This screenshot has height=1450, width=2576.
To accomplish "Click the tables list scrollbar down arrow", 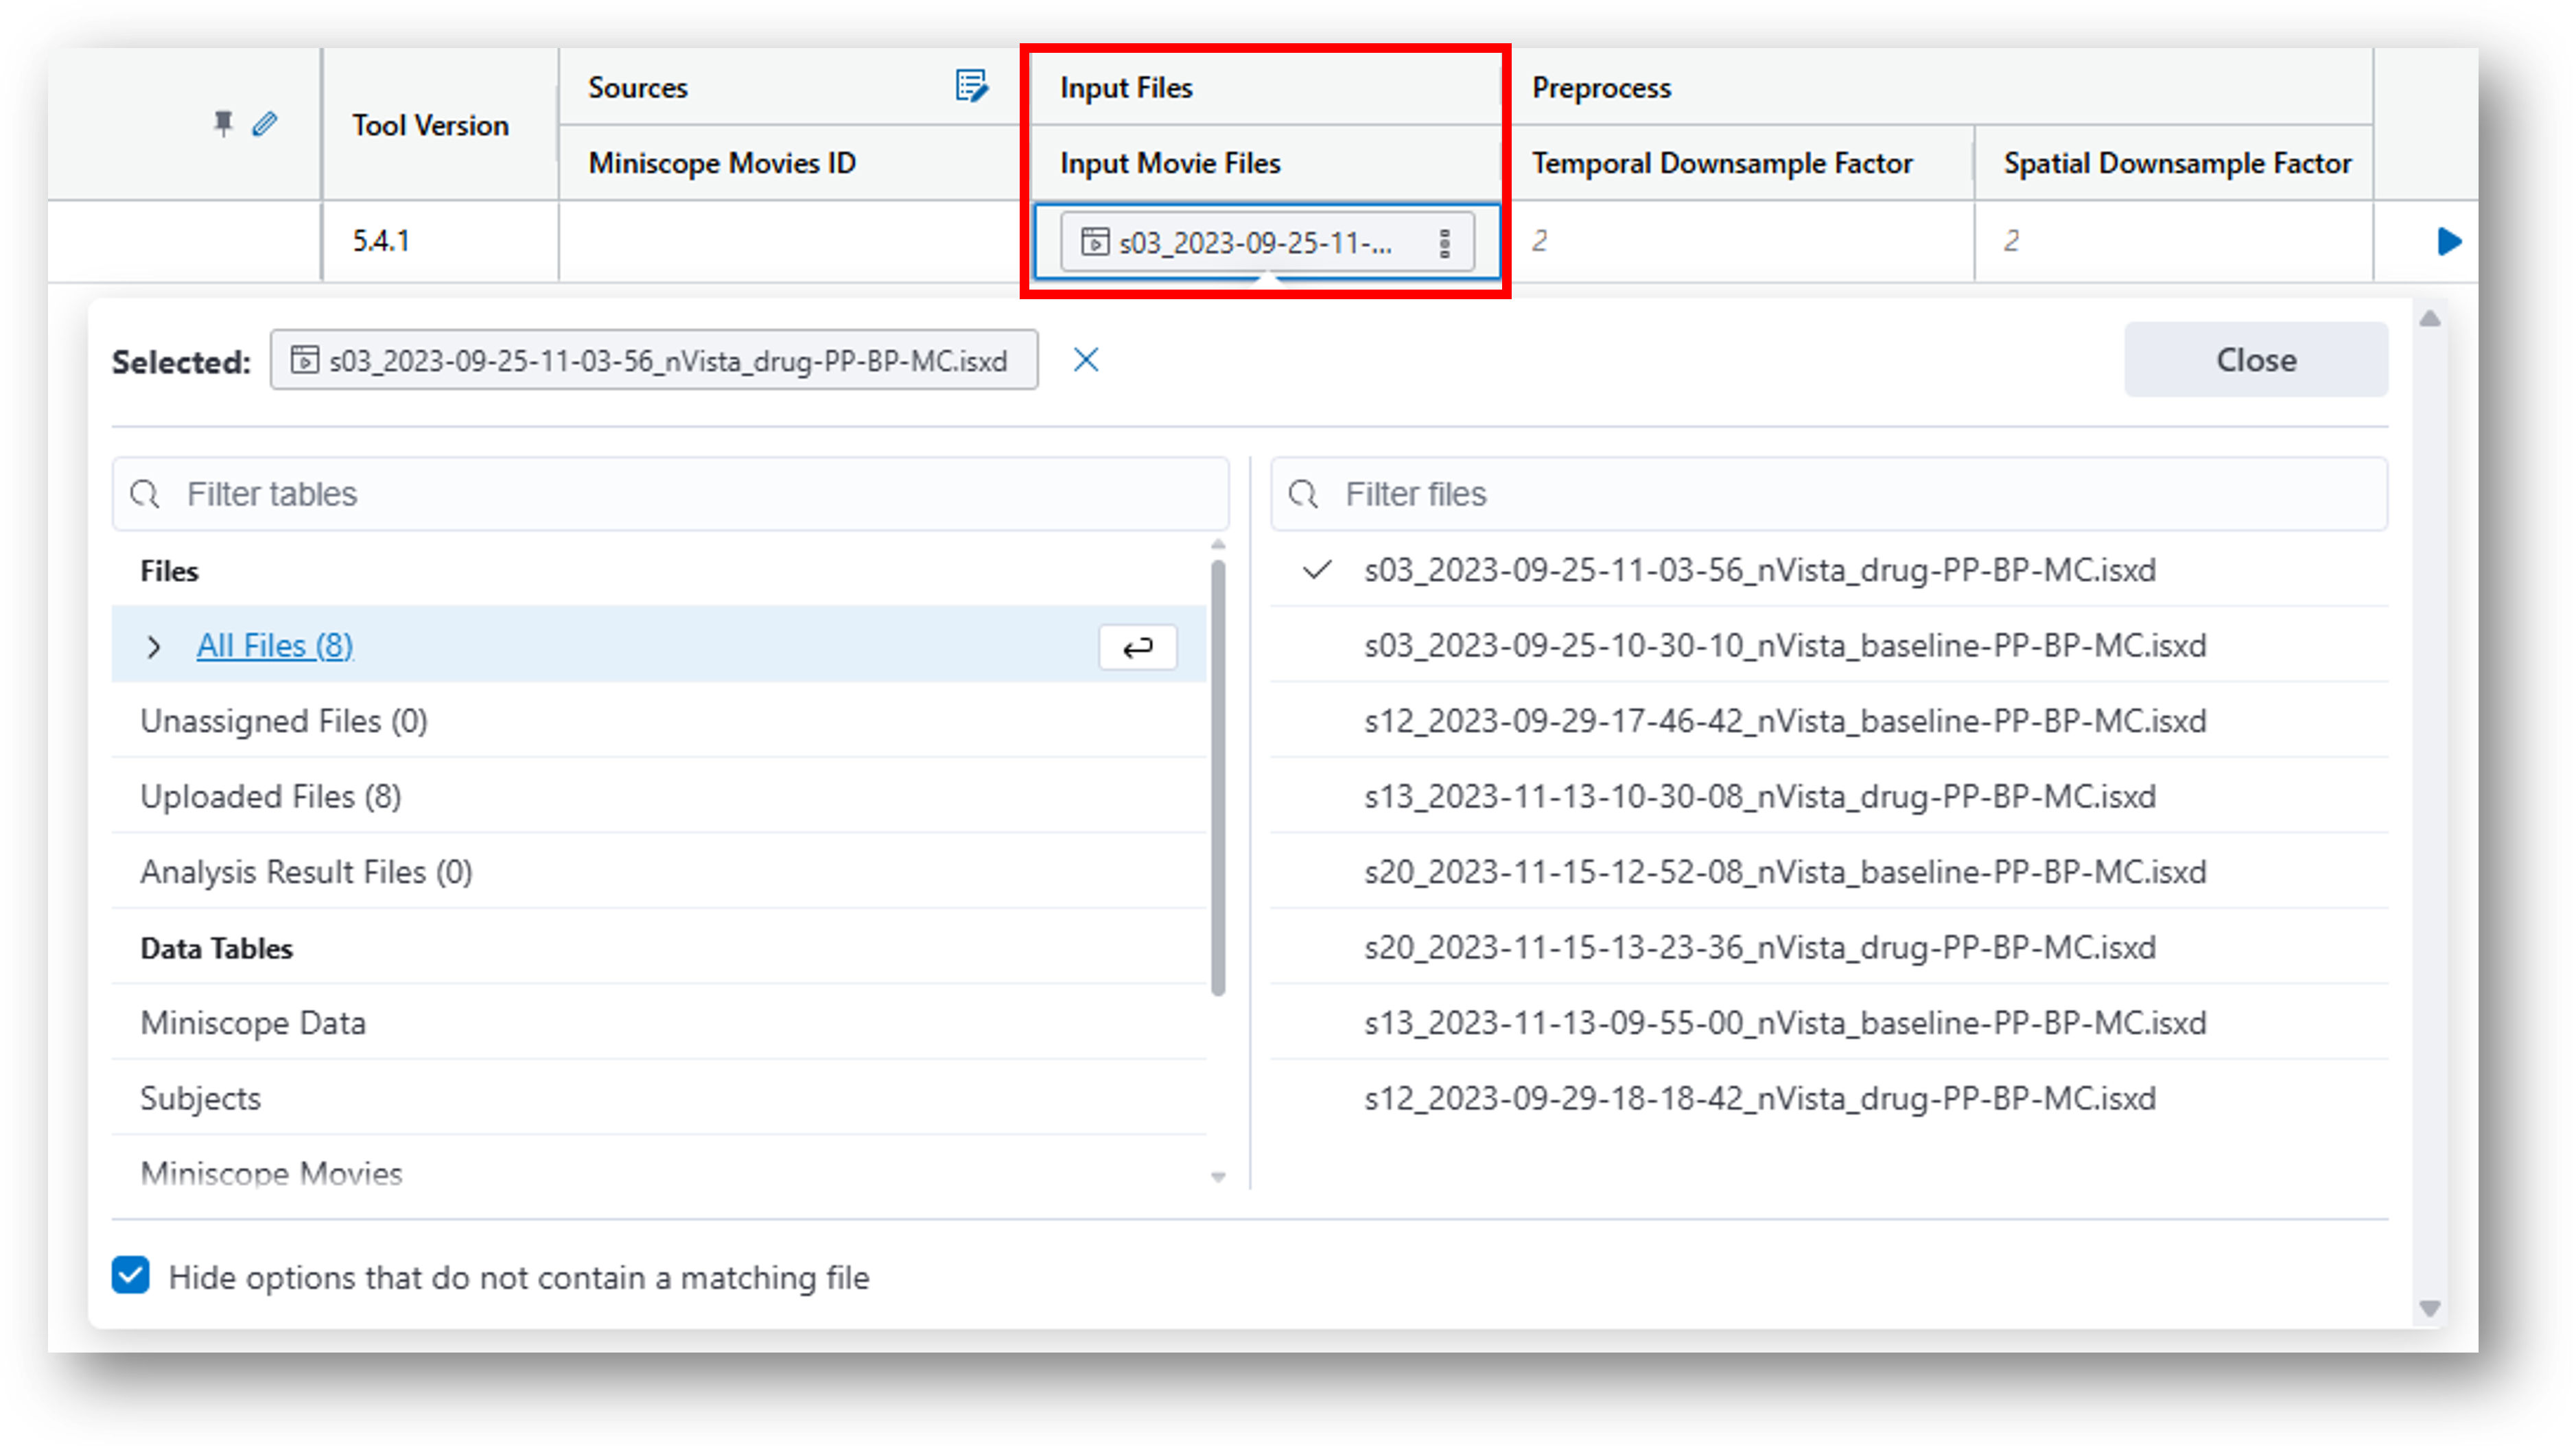I will pyautogui.click(x=1217, y=1177).
